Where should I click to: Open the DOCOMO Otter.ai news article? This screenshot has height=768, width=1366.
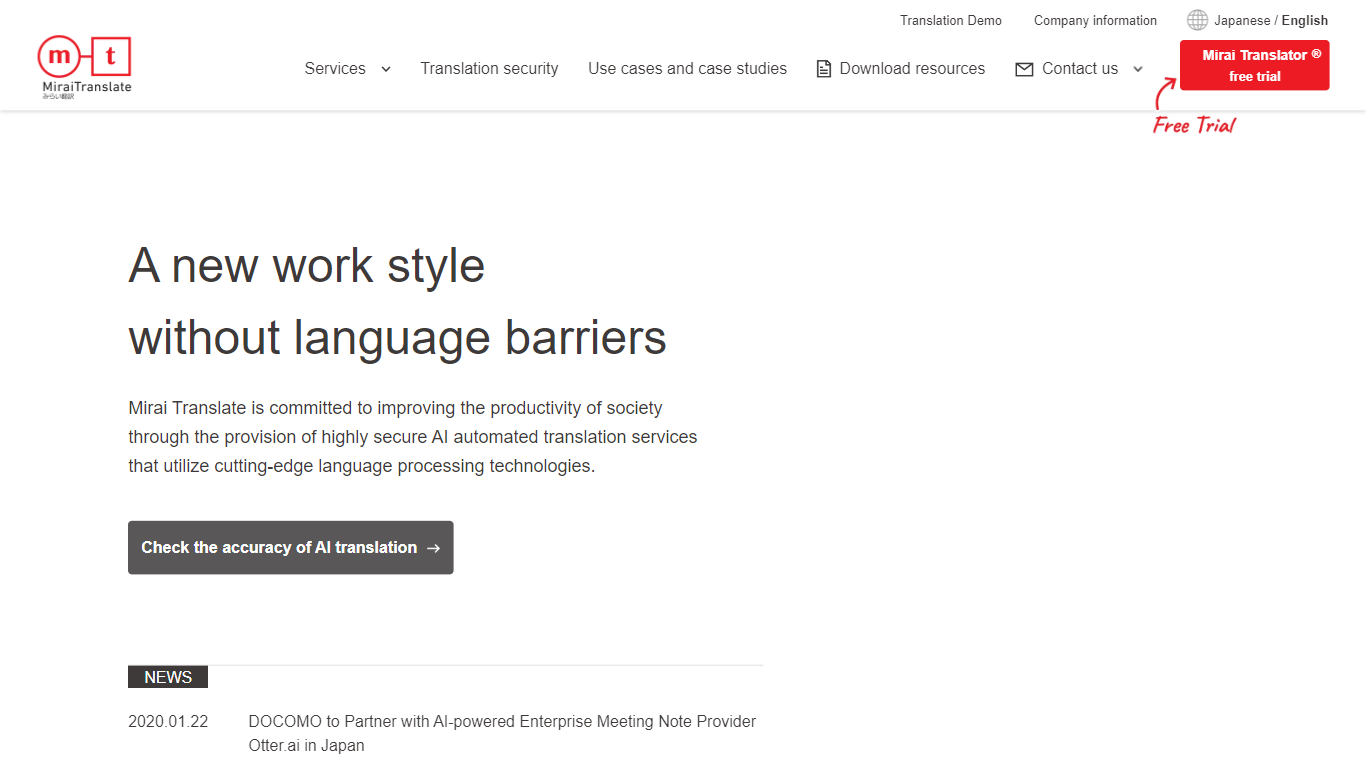(502, 733)
